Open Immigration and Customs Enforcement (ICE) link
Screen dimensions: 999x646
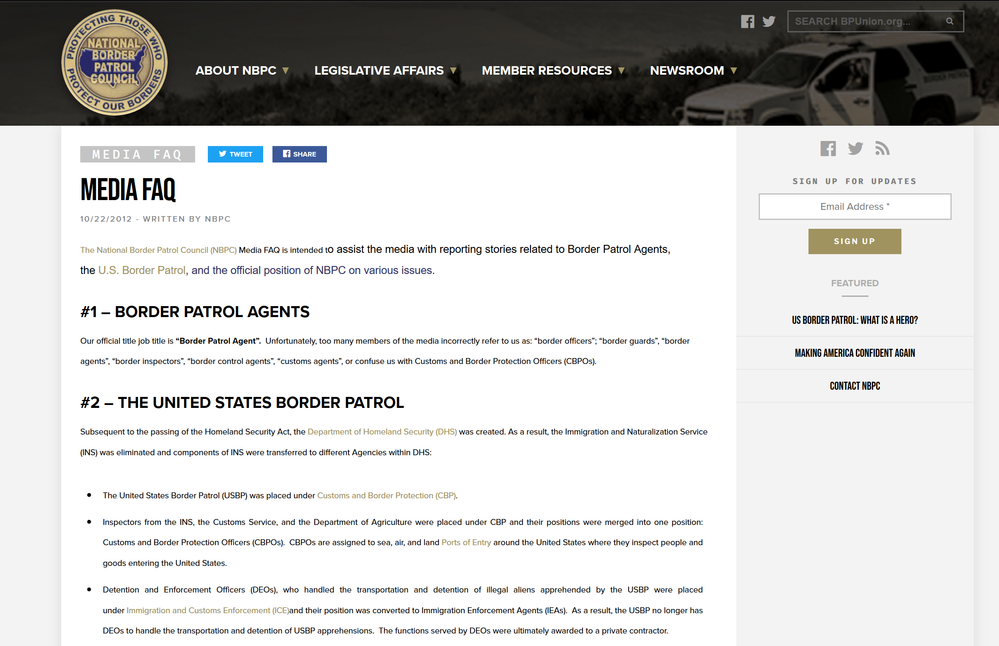208,610
